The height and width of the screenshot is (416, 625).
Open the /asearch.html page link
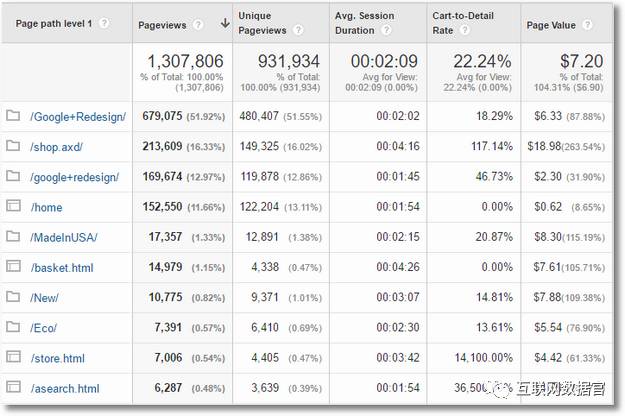pyautogui.click(x=65, y=389)
